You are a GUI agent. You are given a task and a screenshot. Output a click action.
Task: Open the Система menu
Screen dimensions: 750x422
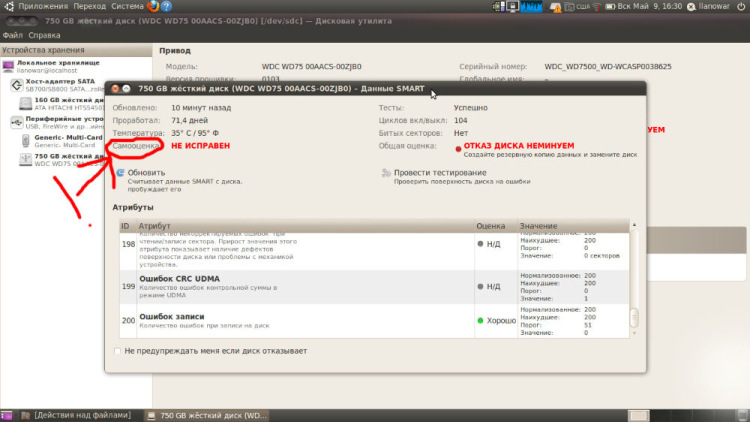click(127, 6)
